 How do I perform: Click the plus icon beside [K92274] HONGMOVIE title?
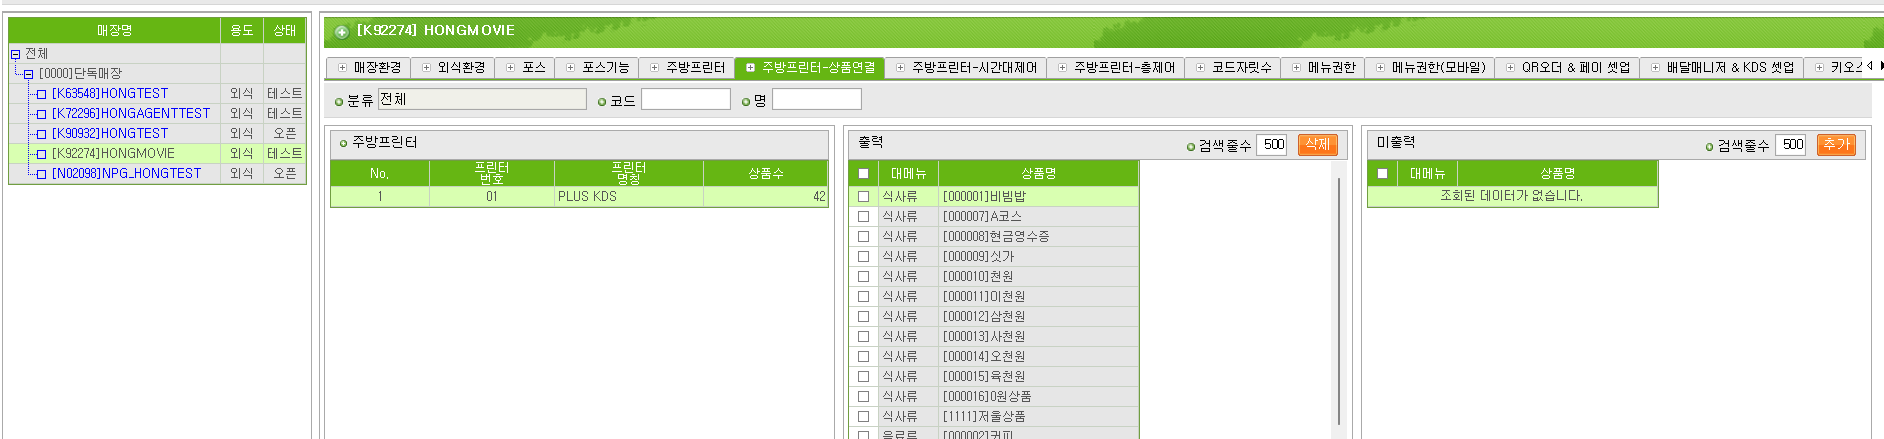click(341, 32)
